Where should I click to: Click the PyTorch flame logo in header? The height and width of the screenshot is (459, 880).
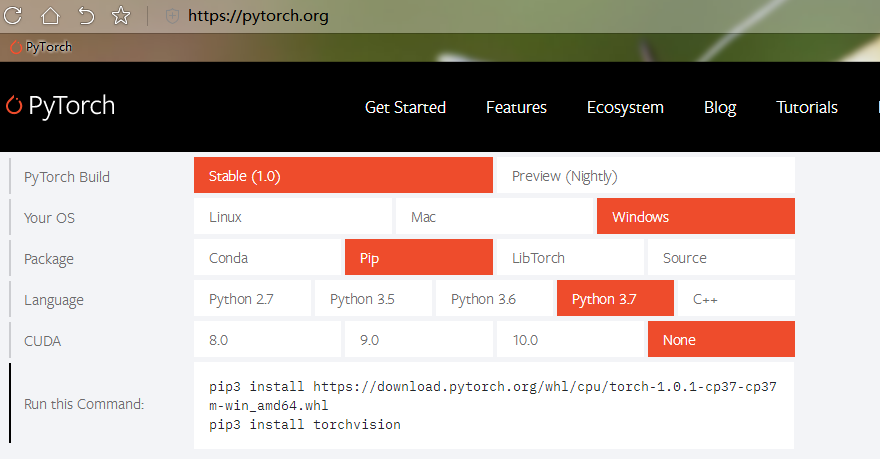[13, 105]
